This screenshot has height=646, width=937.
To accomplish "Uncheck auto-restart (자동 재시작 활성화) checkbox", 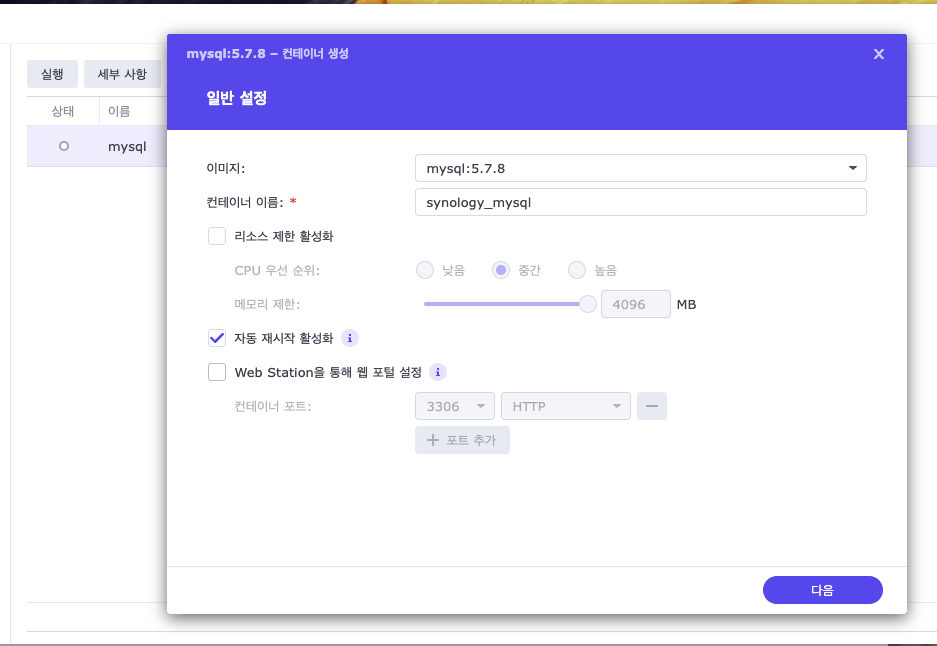I will pyautogui.click(x=217, y=338).
